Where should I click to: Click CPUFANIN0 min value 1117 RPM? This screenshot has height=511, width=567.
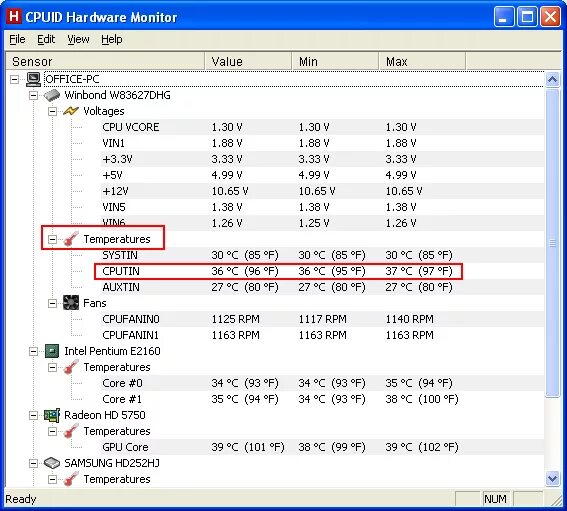pyautogui.click(x=322, y=319)
